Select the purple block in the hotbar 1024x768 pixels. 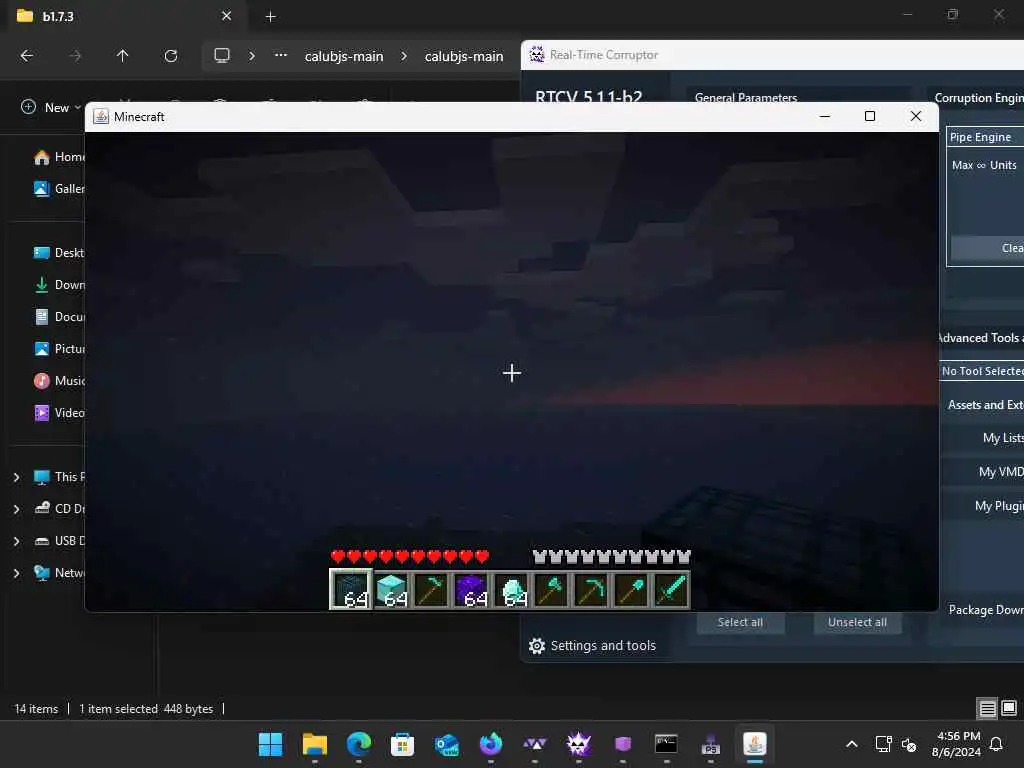[472, 589]
